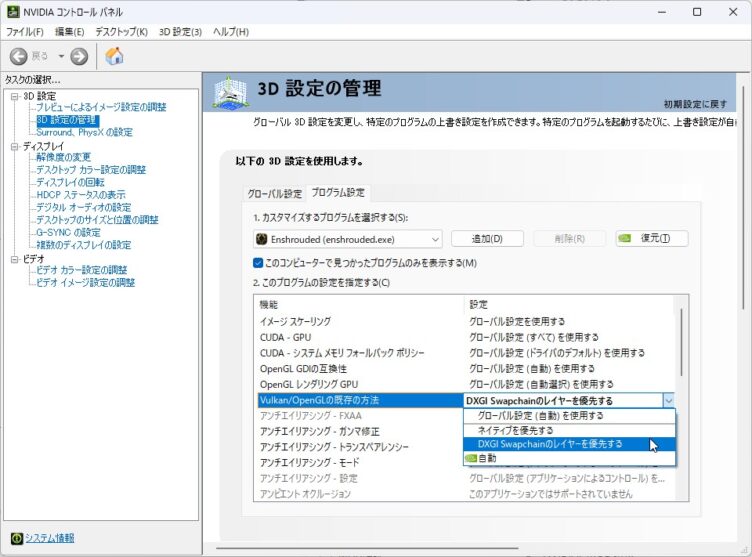
Task: Open 解像度の変更 page
Action: coord(63,157)
